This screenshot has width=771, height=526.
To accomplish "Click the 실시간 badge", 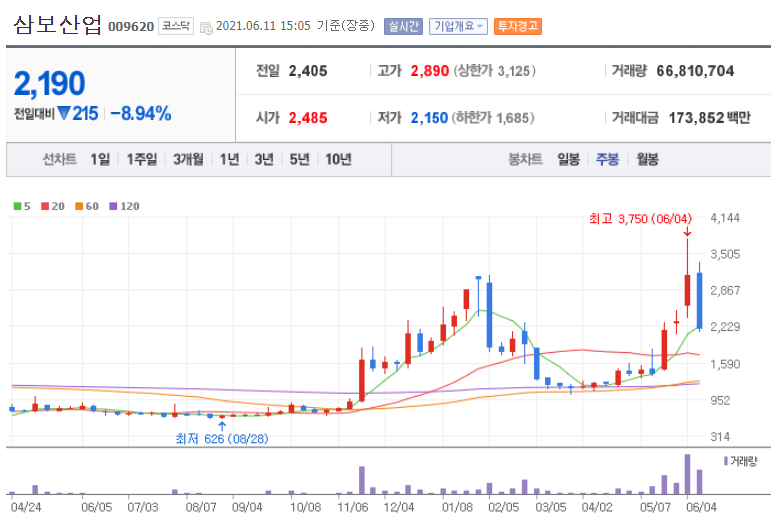I will [403, 27].
